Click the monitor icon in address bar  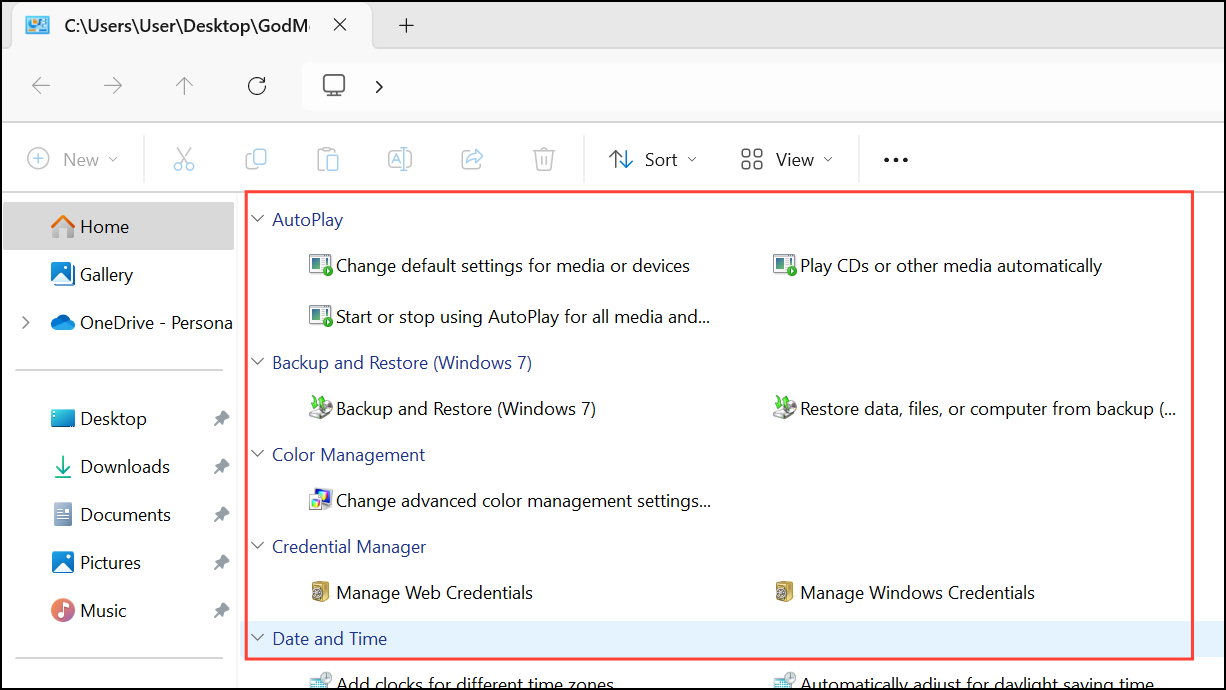(x=334, y=86)
